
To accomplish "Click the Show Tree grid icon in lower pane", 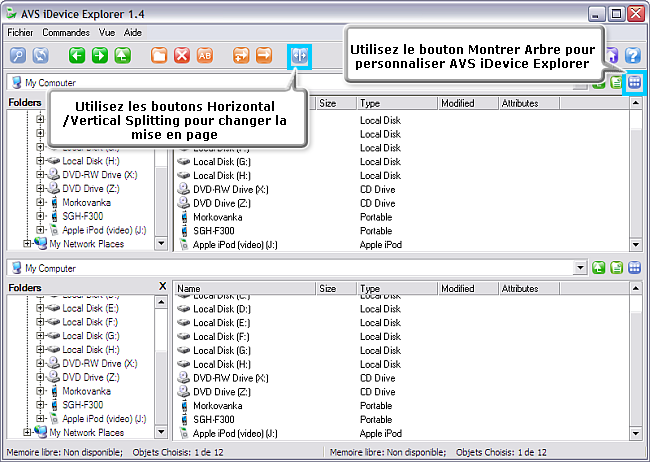I will tap(634, 268).
